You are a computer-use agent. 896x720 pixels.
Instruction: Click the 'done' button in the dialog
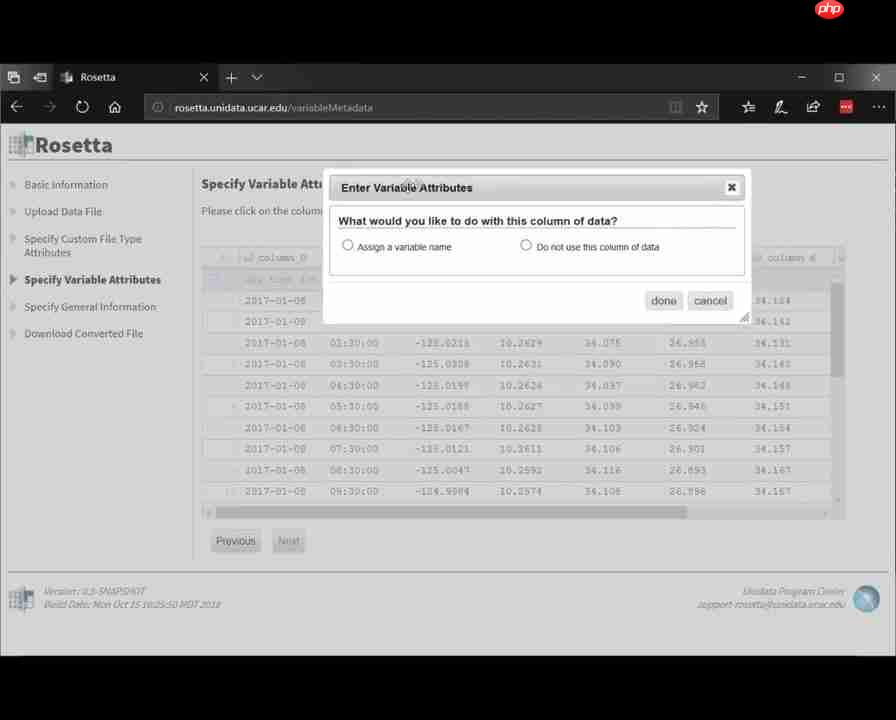pyautogui.click(x=663, y=301)
